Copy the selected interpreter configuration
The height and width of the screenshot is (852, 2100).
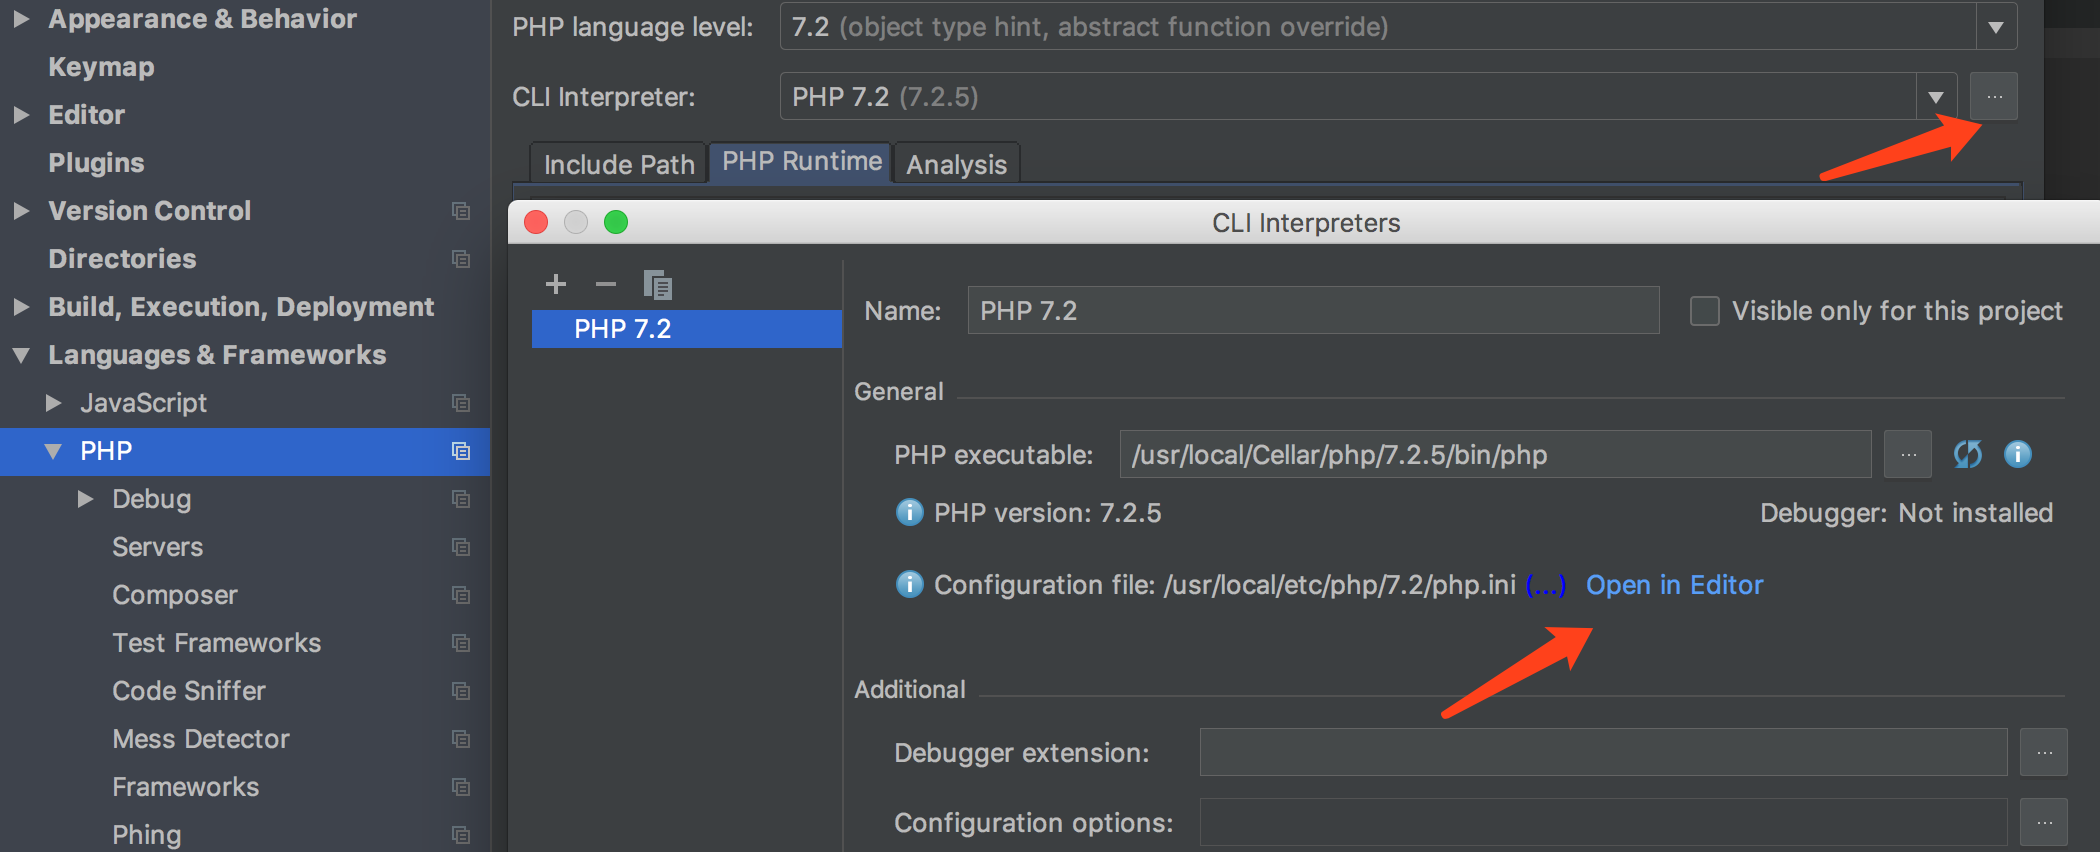click(657, 286)
